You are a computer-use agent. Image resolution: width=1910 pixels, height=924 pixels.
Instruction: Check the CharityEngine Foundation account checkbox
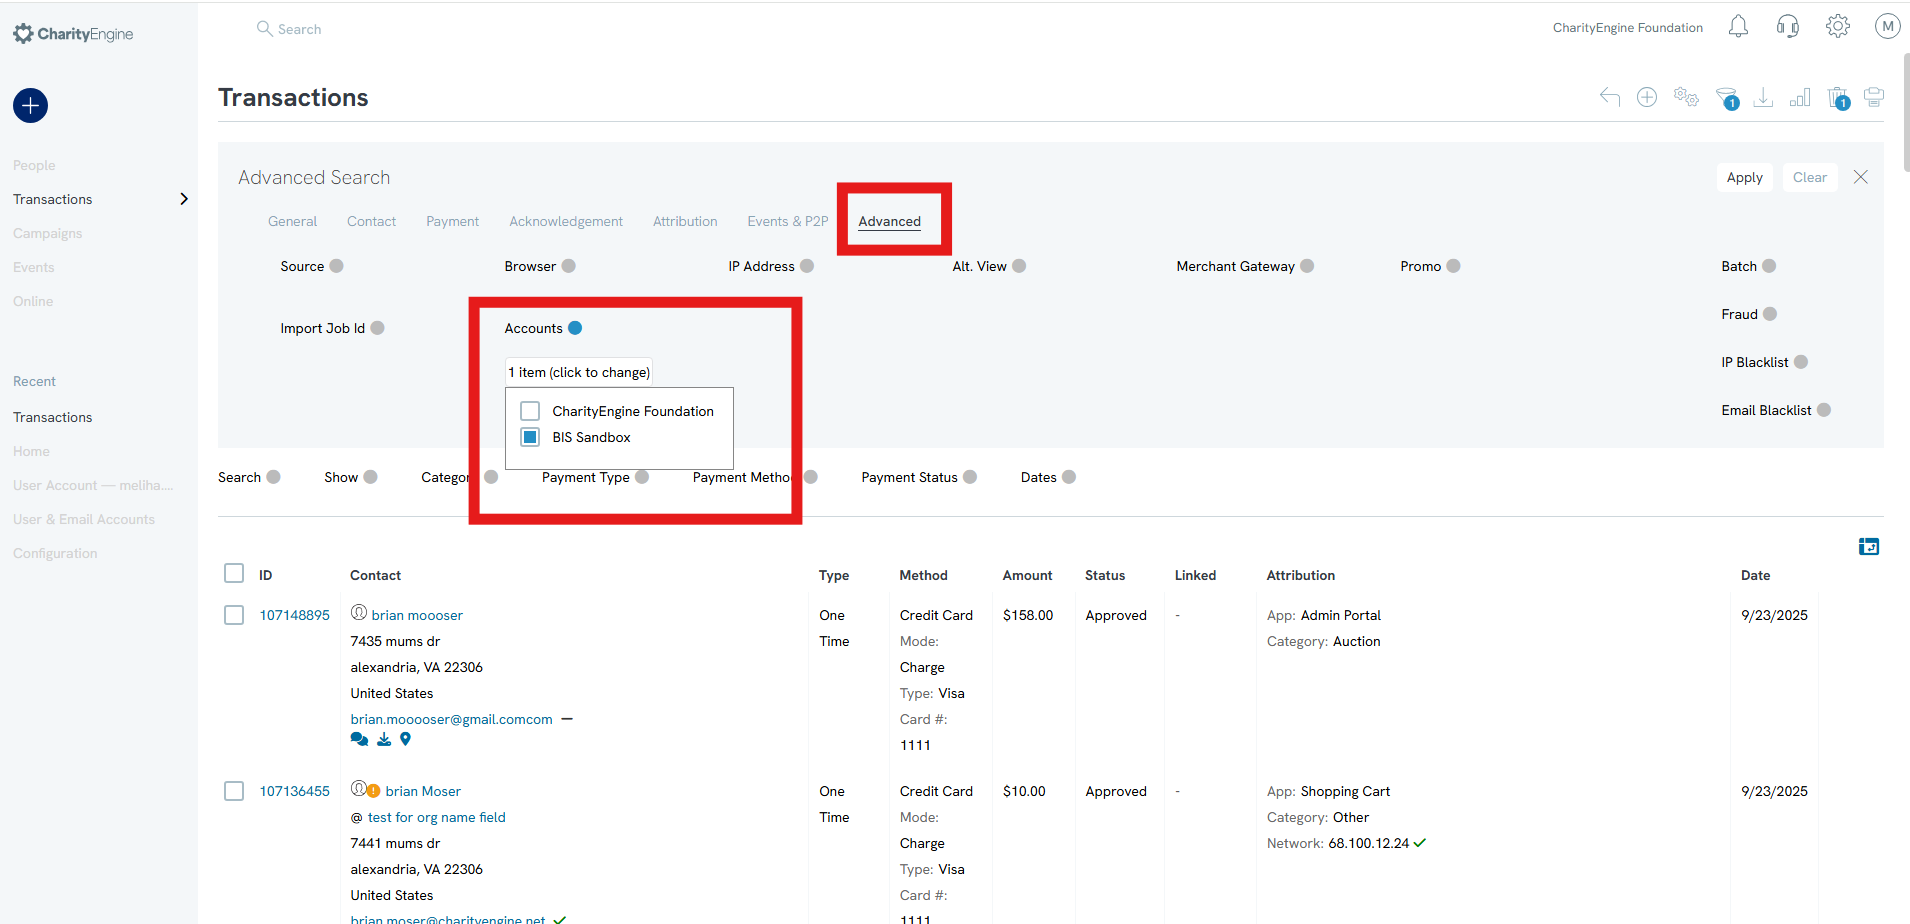pyautogui.click(x=530, y=411)
